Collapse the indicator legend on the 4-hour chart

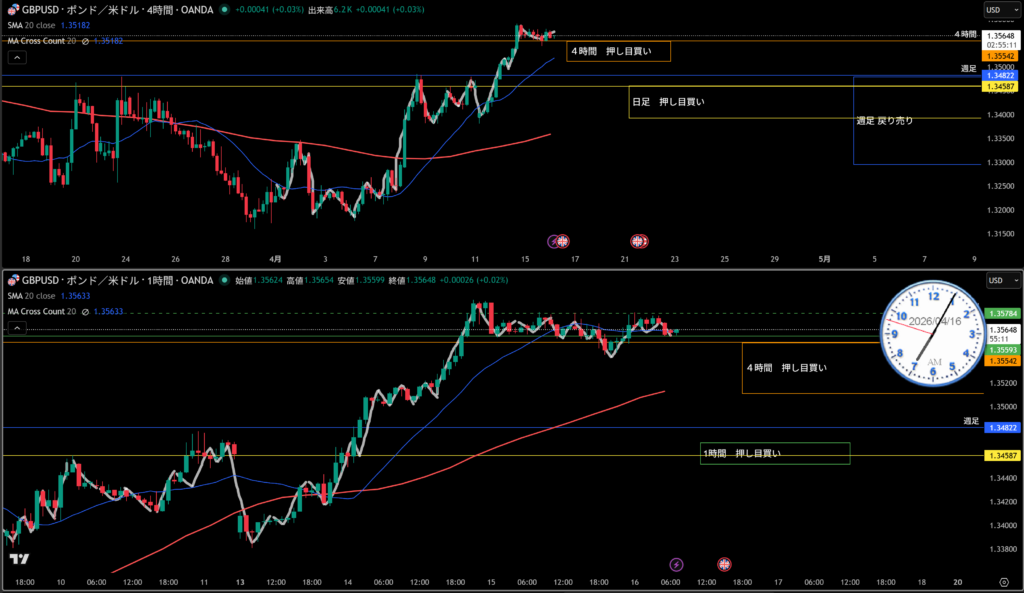15,58
